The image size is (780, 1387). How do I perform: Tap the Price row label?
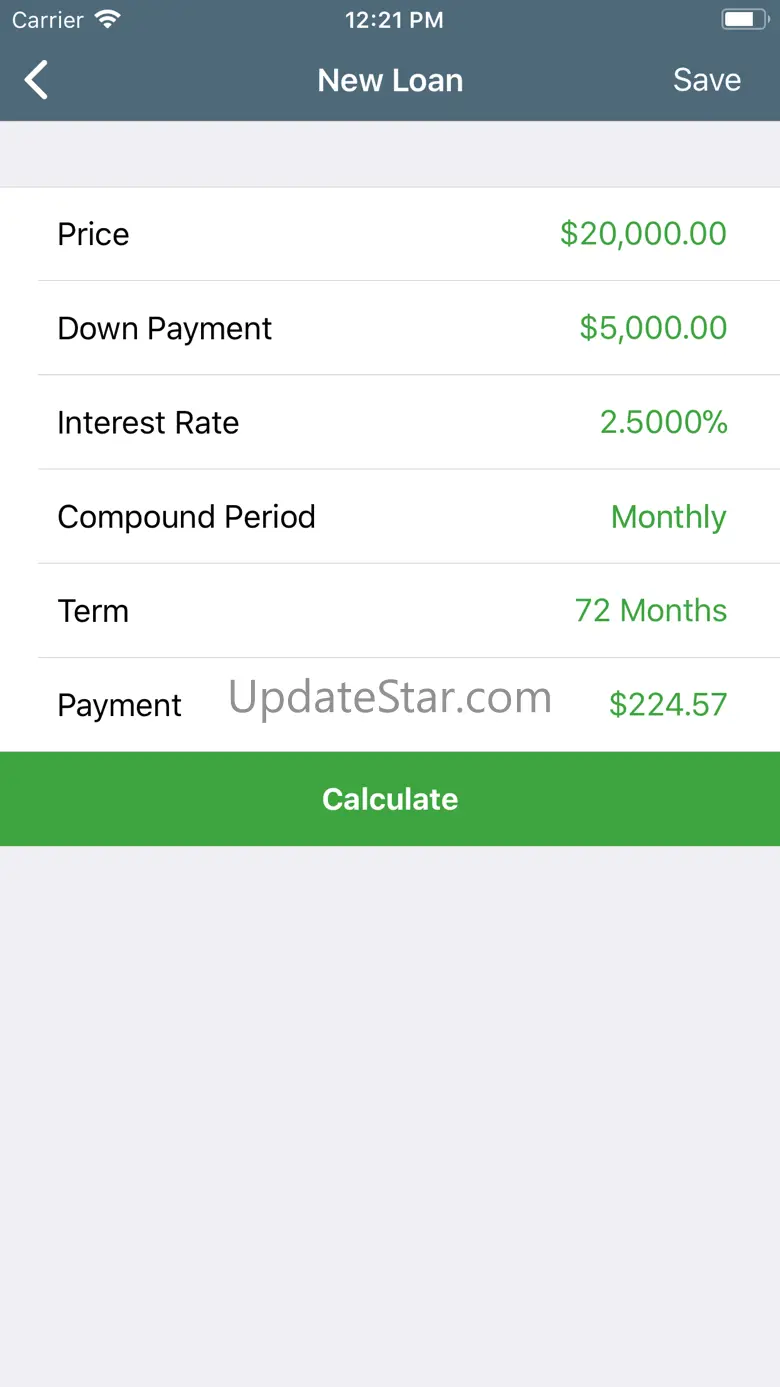pyautogui.click(x=93, y=234)
